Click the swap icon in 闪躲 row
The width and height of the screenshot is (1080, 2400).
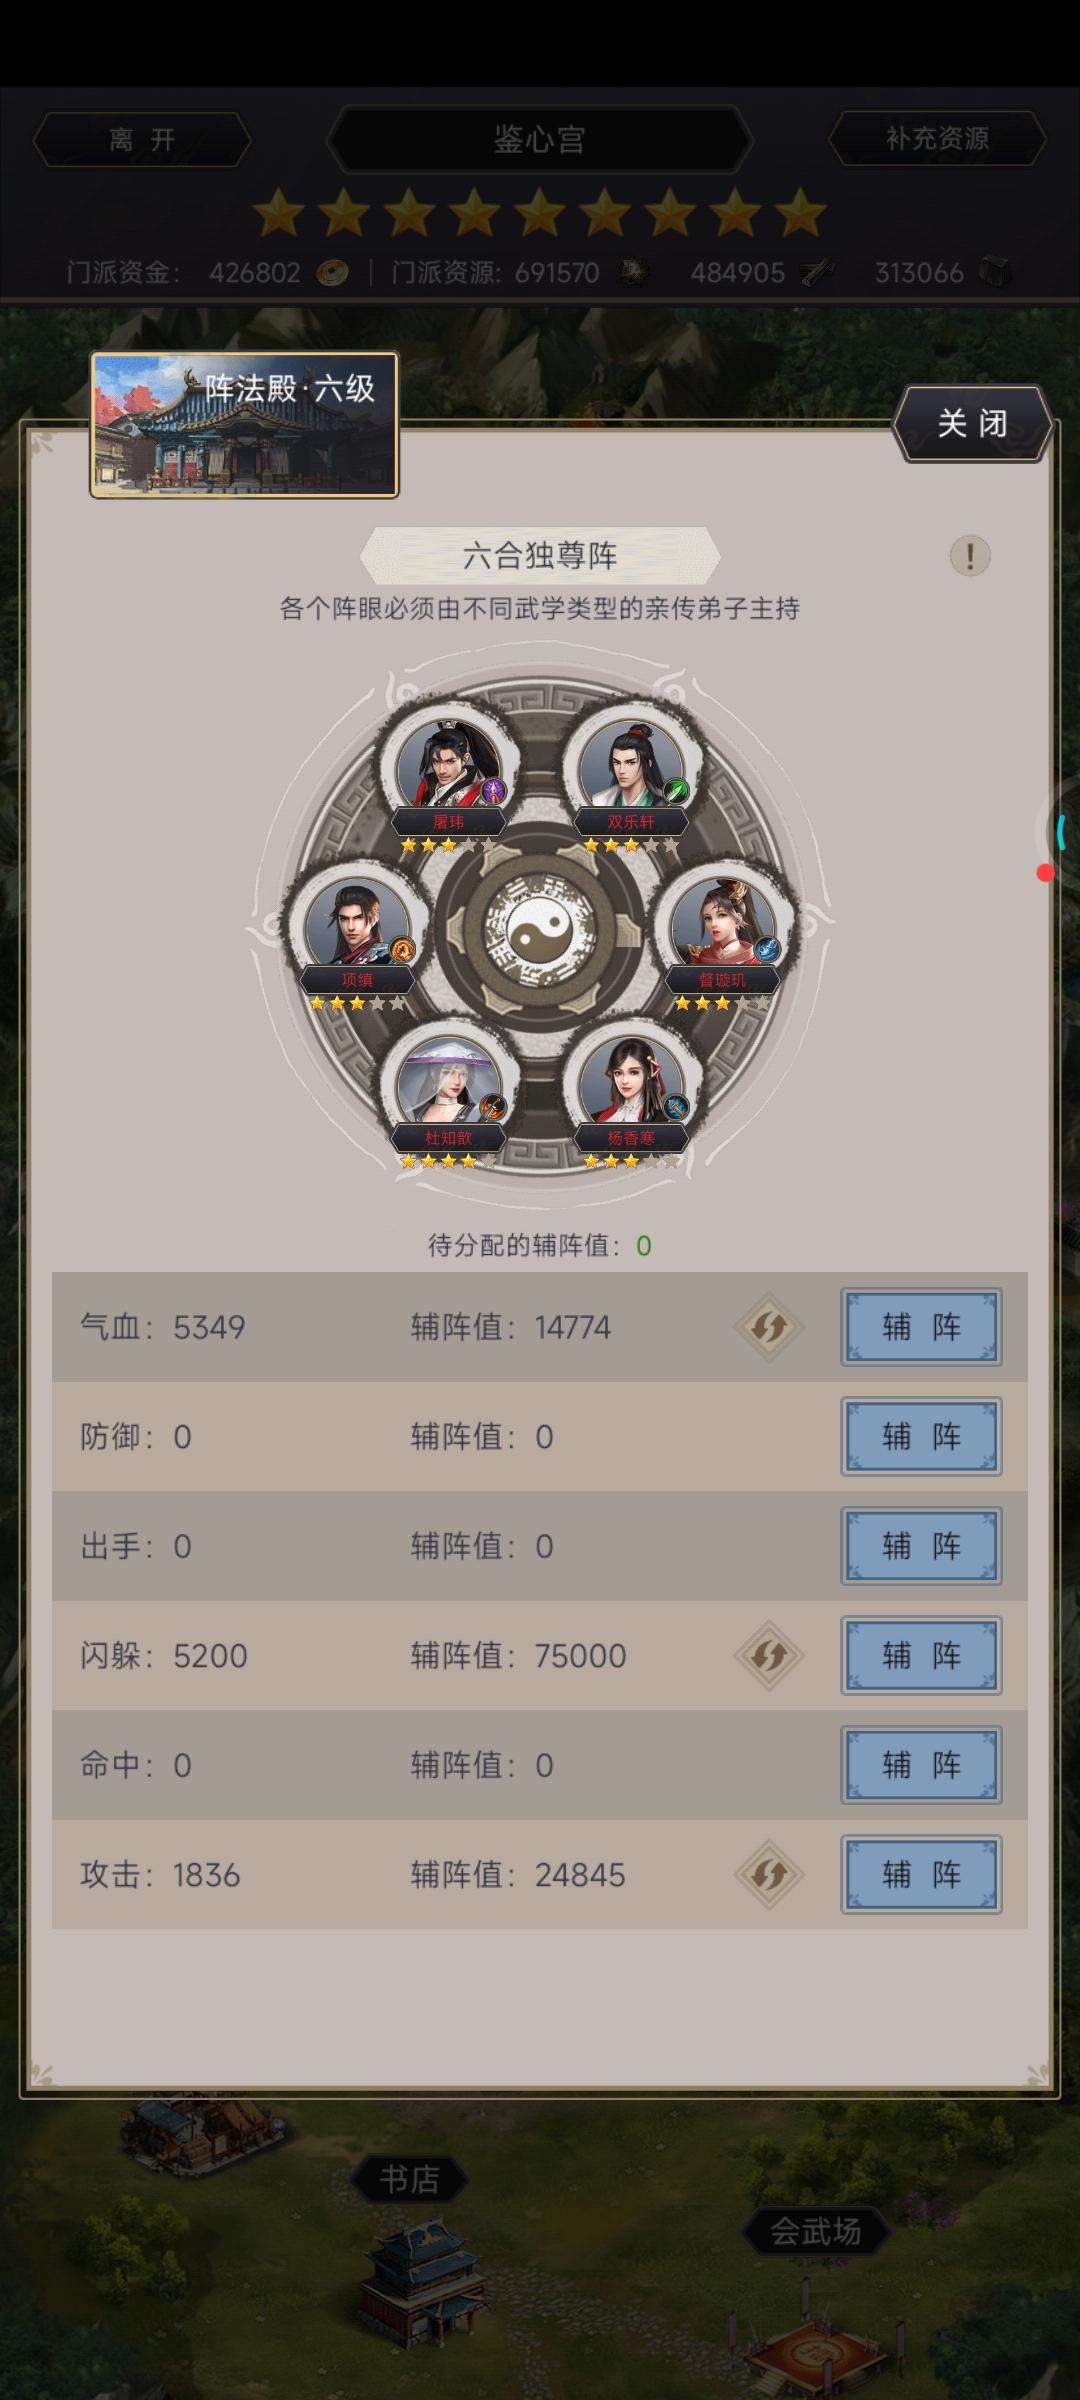[x=769, y=1655]
